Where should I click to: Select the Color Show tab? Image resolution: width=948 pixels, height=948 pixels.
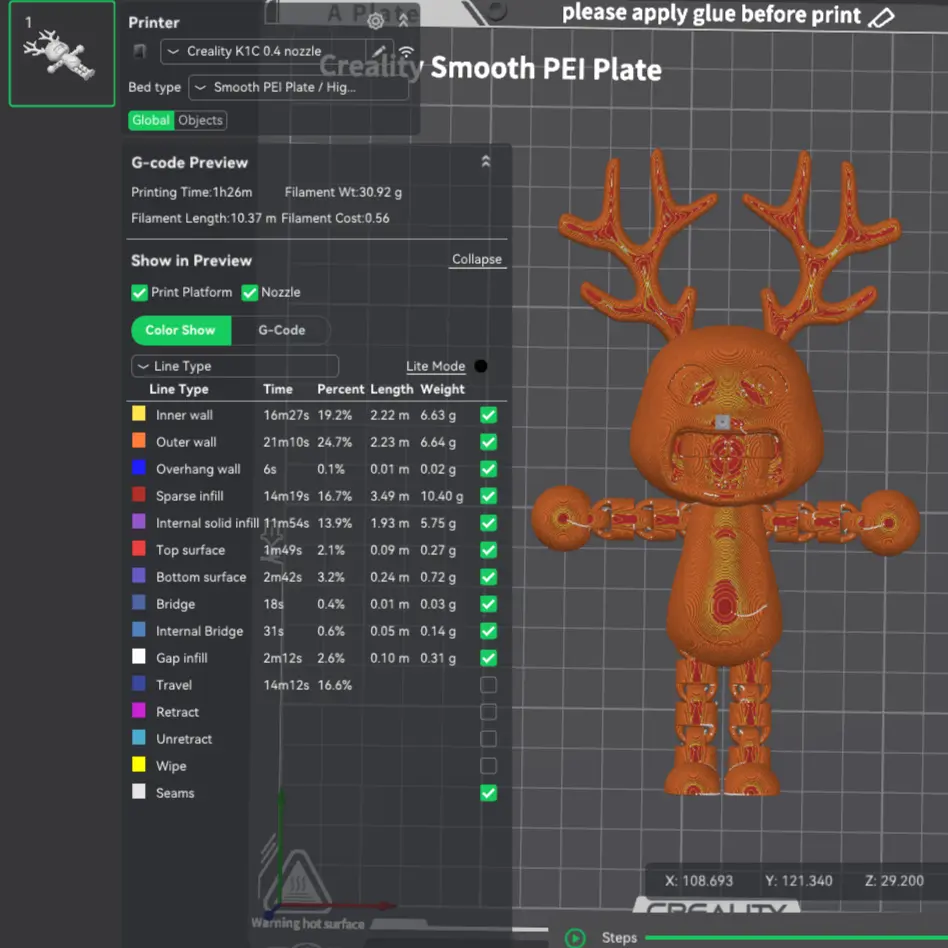pos(181,330)
